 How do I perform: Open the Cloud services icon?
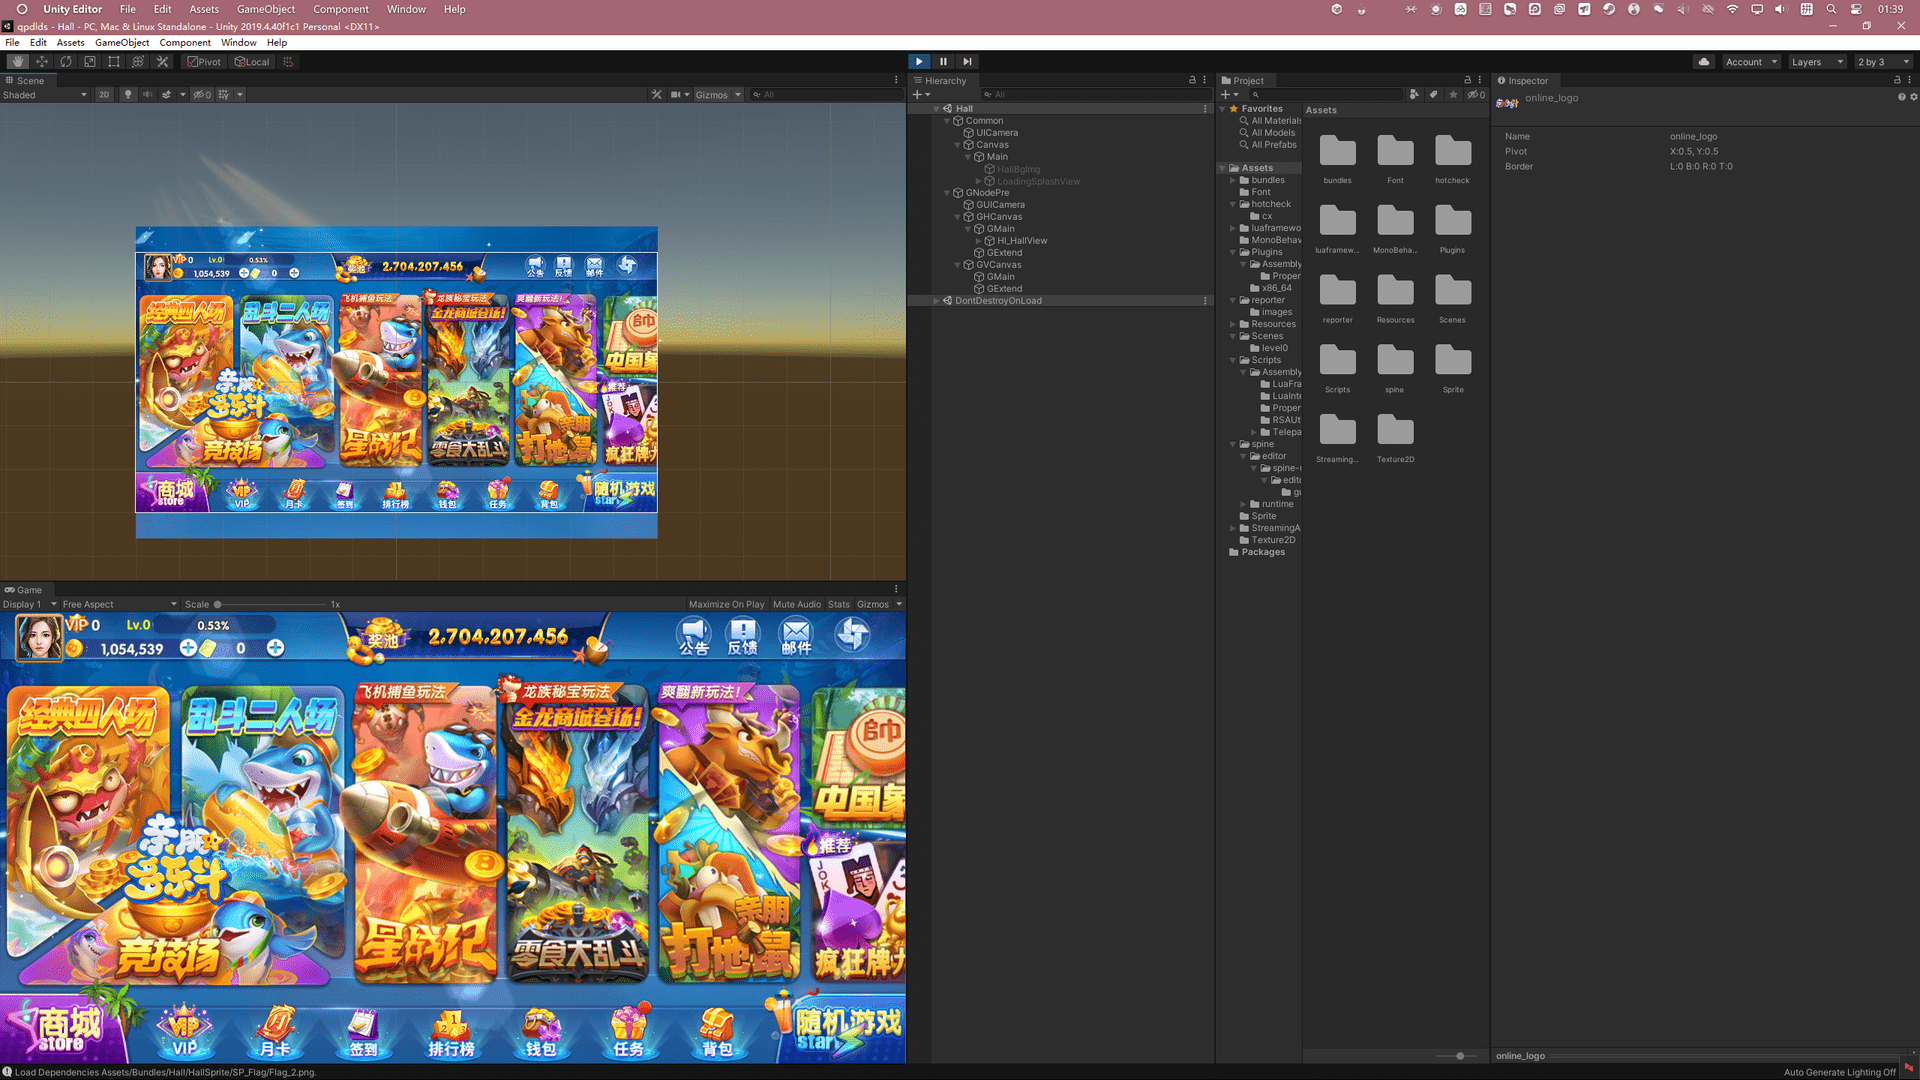coord(1704,62)
